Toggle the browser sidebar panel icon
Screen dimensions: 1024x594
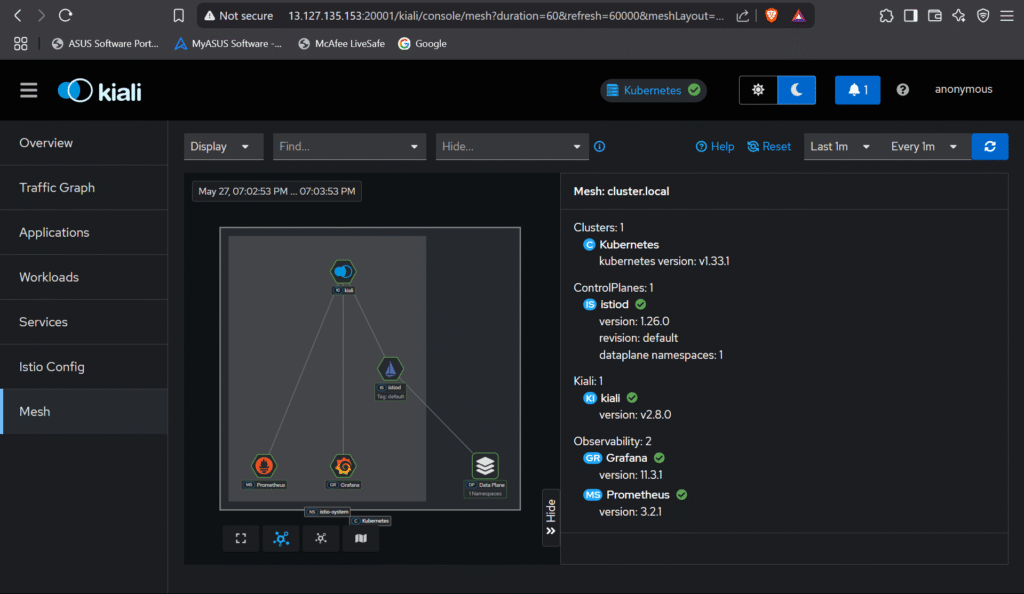910,16
